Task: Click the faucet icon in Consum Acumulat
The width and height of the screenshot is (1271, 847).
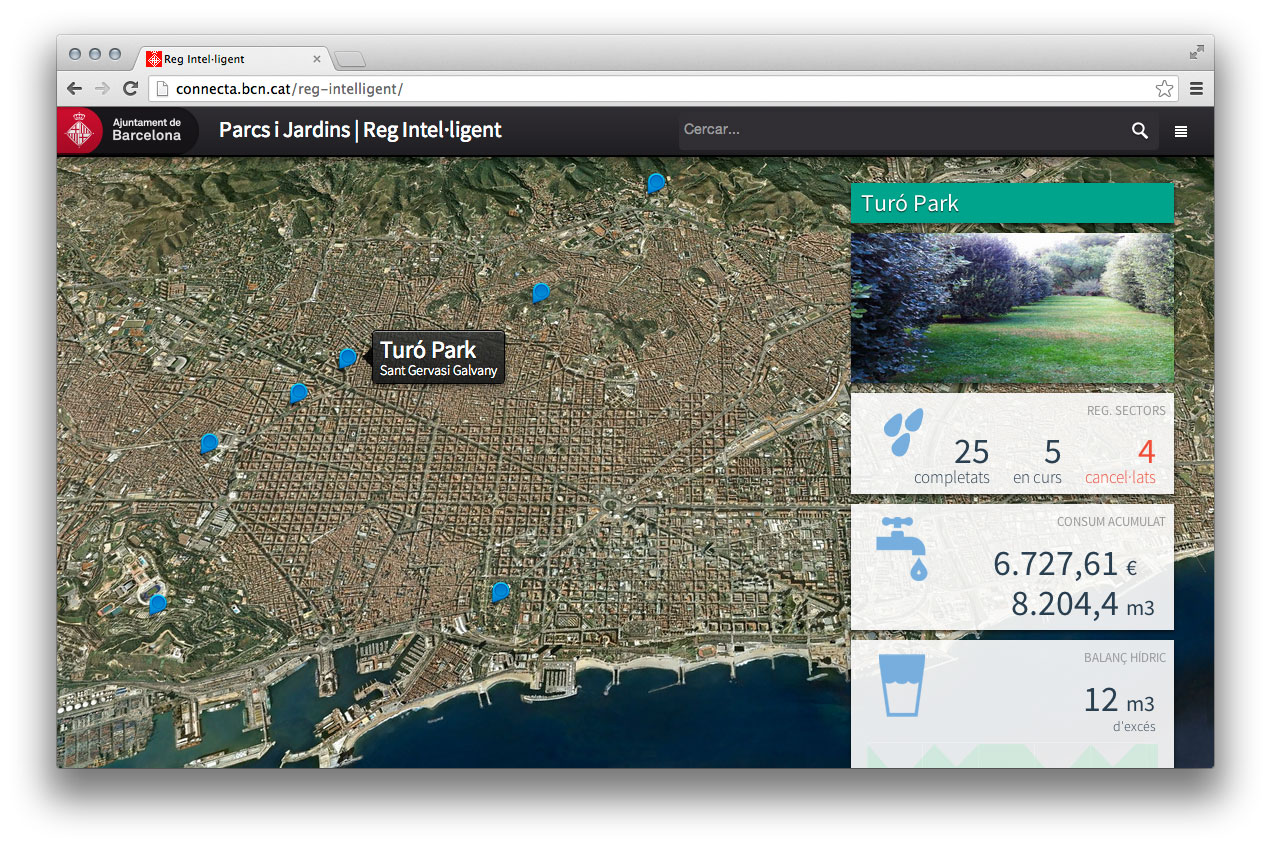Action: [902, 547]
